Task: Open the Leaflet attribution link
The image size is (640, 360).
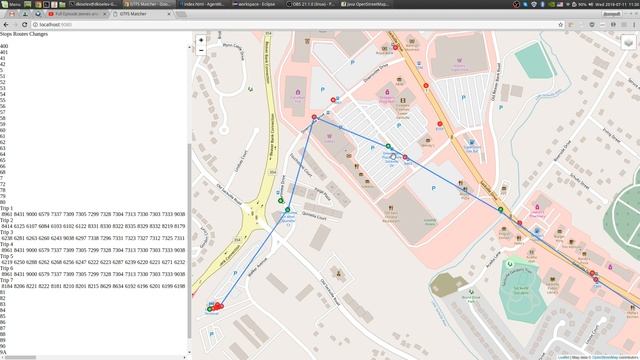Action: click(563, 358)
